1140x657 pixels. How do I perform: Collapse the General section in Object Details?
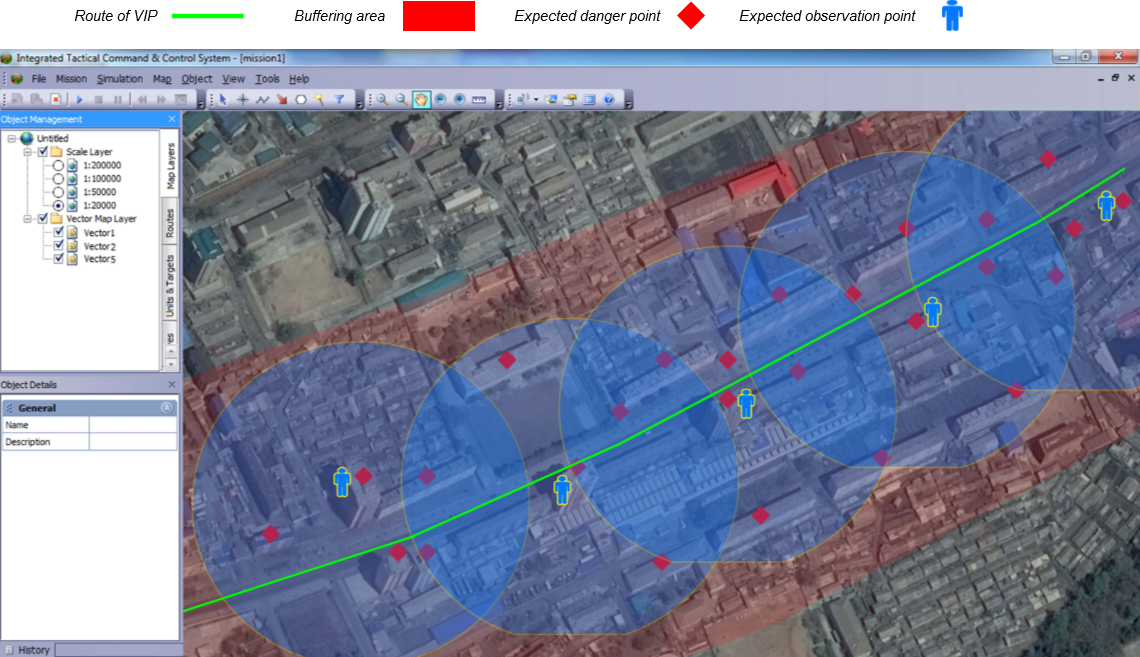[x=169, y=407]
